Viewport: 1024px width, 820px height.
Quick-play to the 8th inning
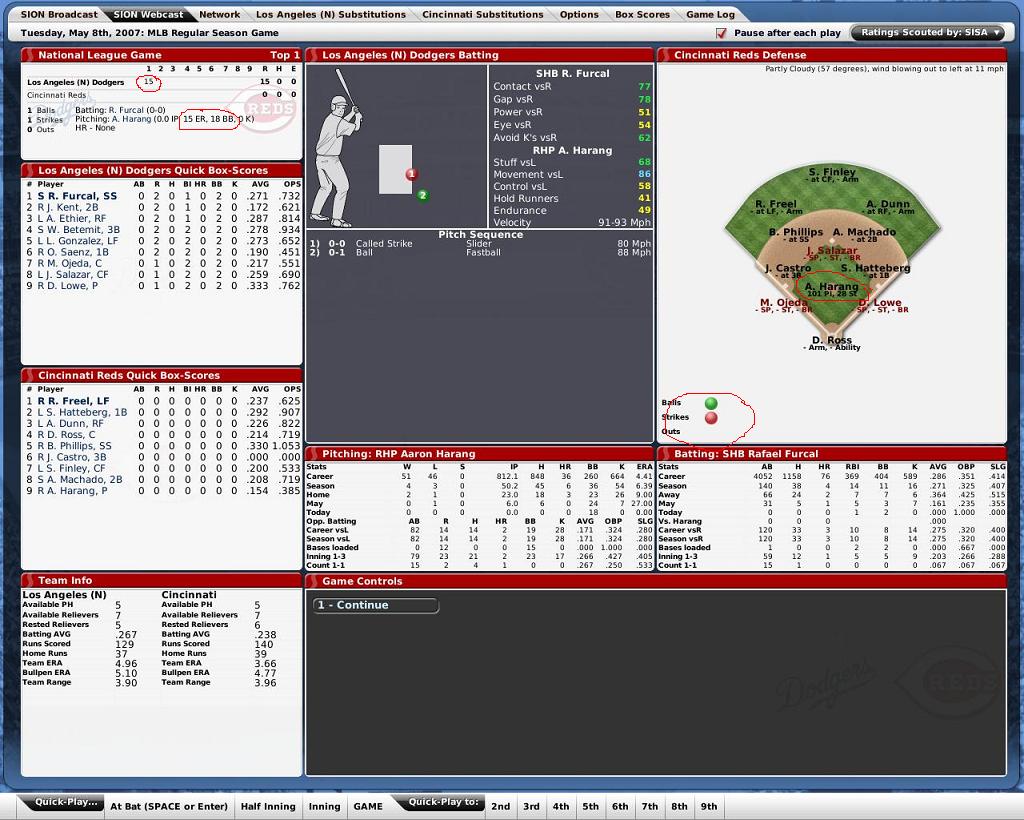tap(679, 806)
